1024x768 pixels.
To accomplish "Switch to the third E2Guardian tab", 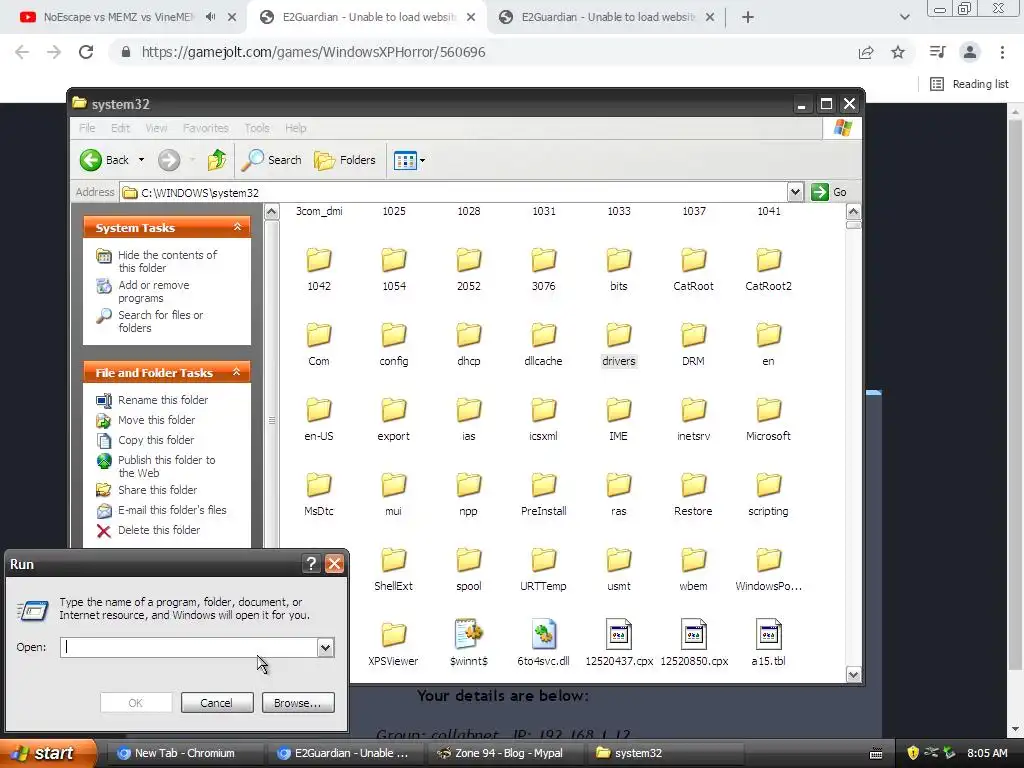I will coord(607,17).
